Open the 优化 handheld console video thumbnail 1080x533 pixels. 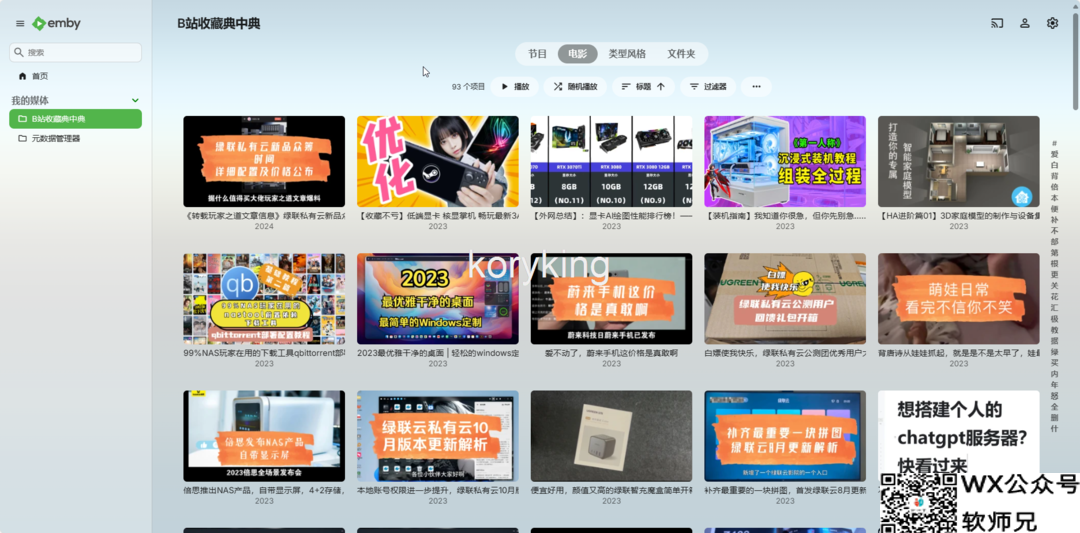tap(437, 161)
